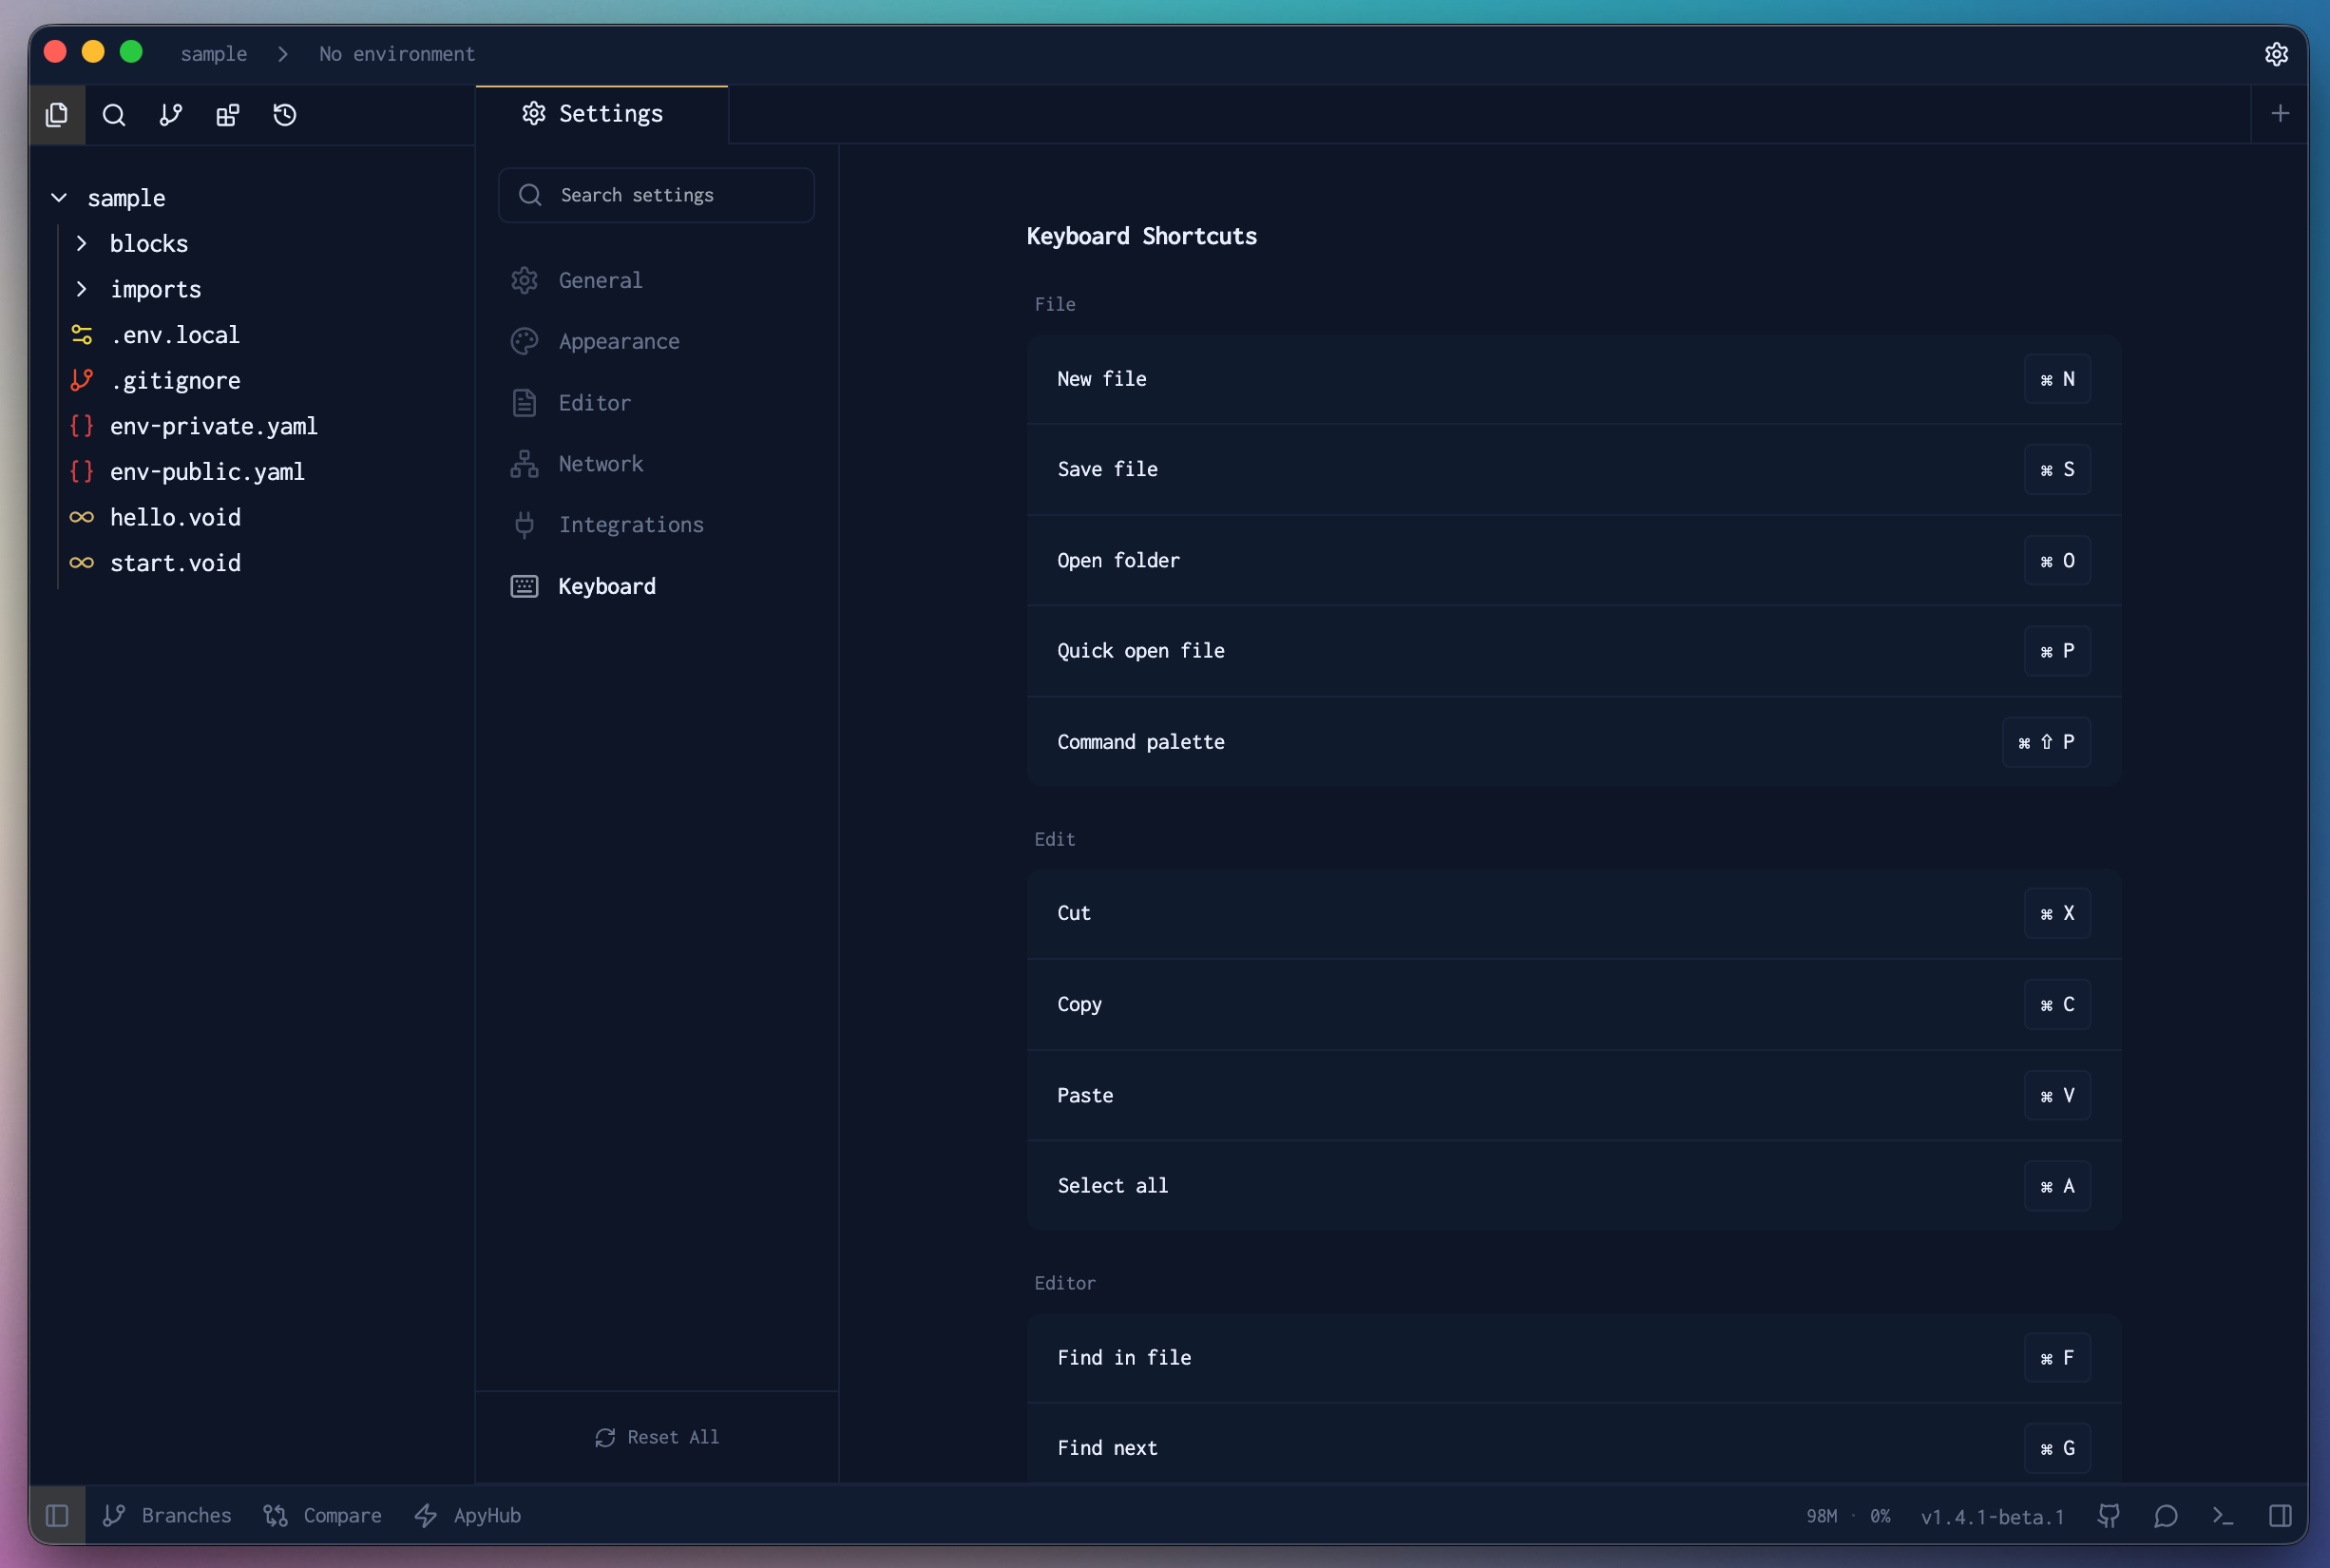Open the search panel in the sidebar
Image resolution: width=2330 pixels, height=1568 pixels.
click(113, 115)
